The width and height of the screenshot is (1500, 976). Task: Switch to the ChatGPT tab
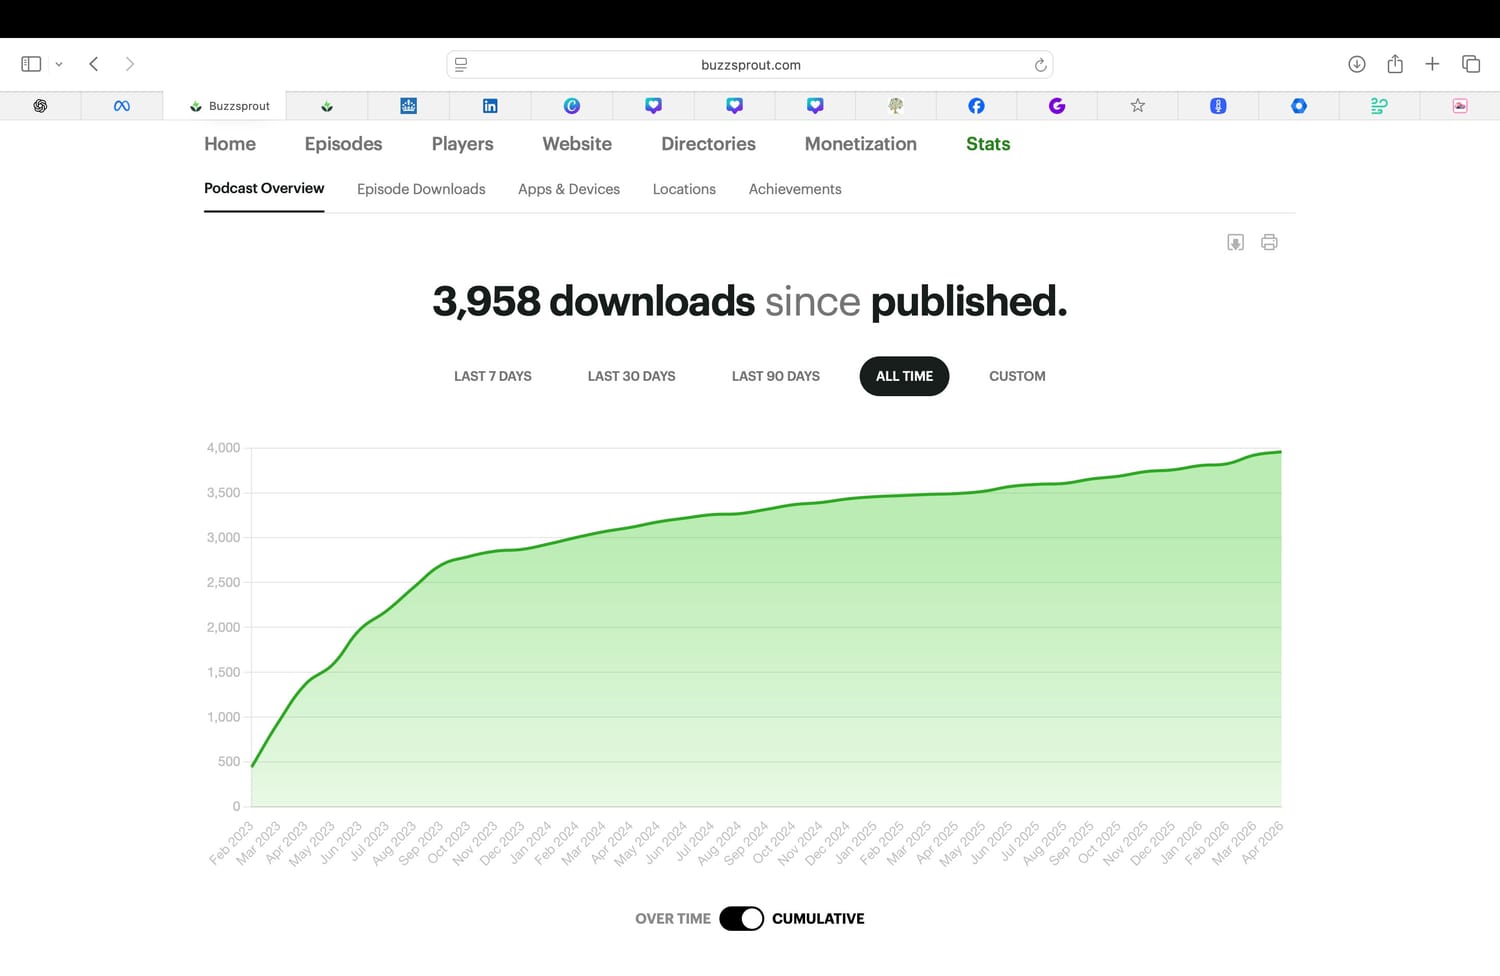tap(40, 106)
